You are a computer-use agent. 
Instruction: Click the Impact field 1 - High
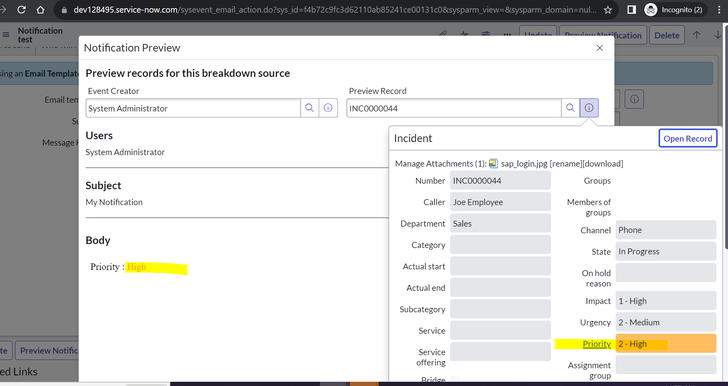click(x=666, y=301)
